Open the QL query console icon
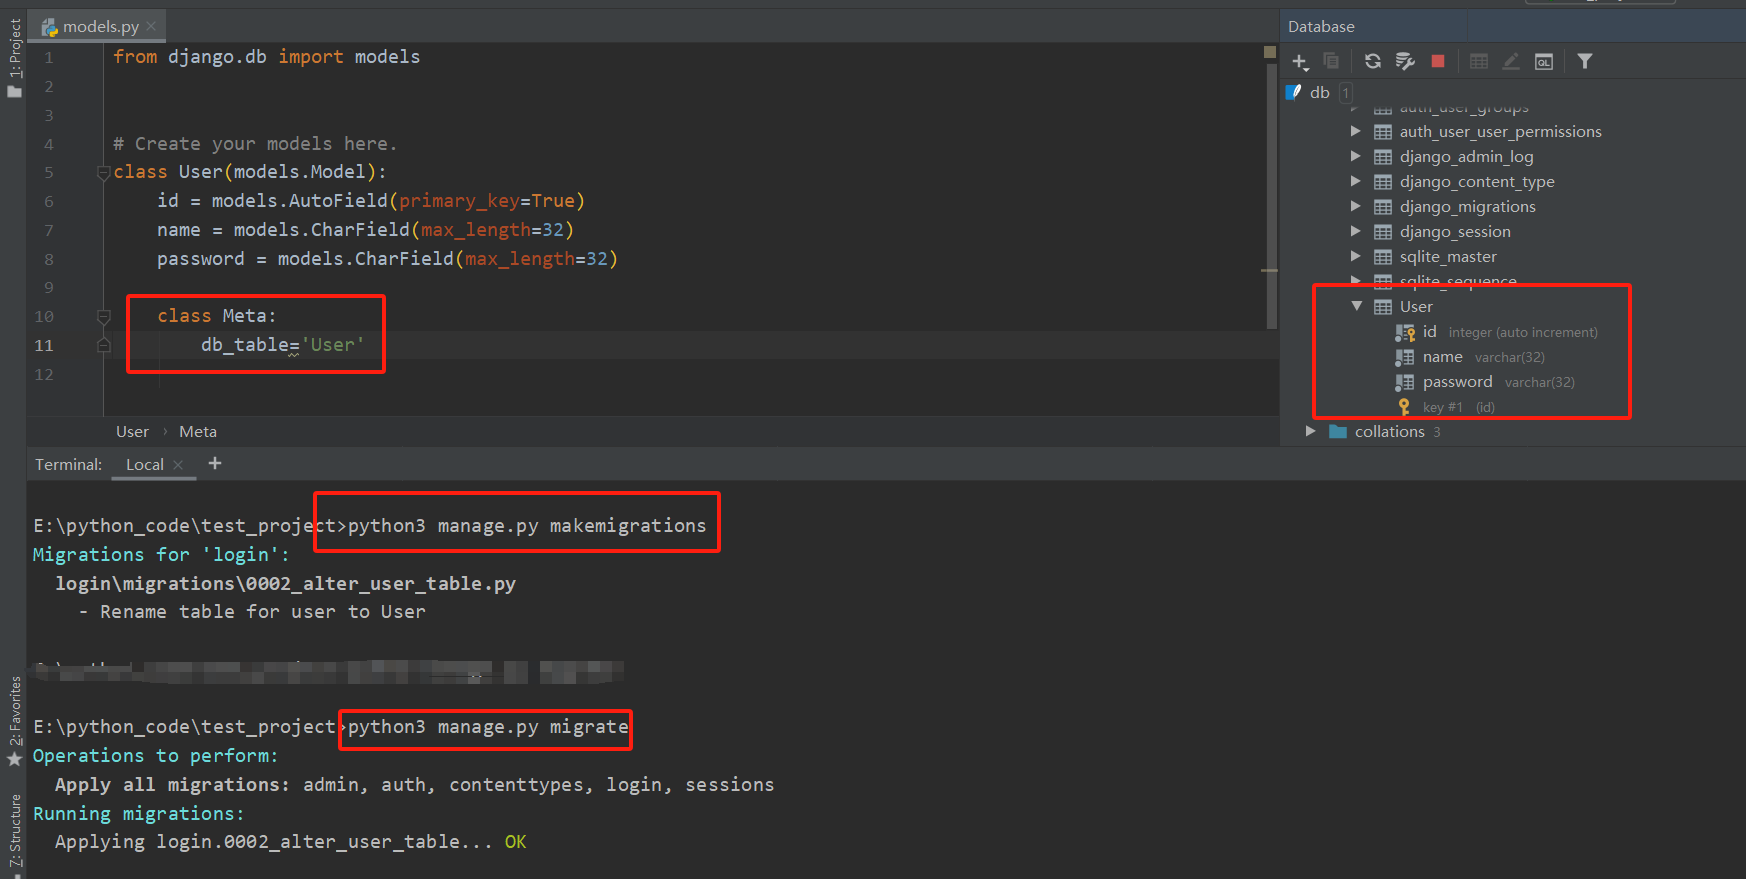 click(1544, 62)
